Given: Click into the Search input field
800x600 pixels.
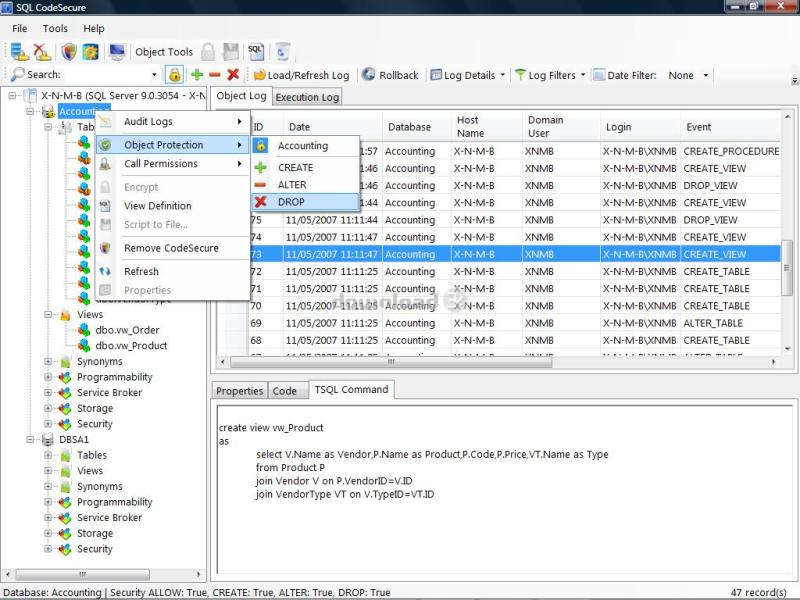Looking at the screenshot, I should (x=106, y=75).
